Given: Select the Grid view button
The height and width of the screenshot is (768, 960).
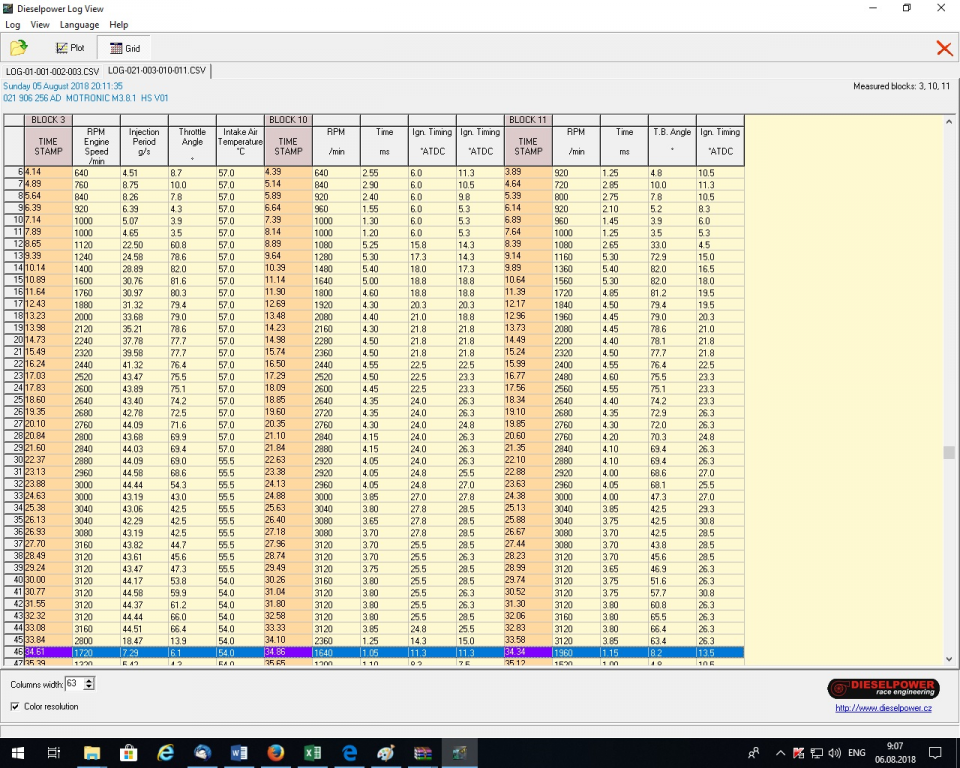Looking at the screenshot, I should [124, 47].
